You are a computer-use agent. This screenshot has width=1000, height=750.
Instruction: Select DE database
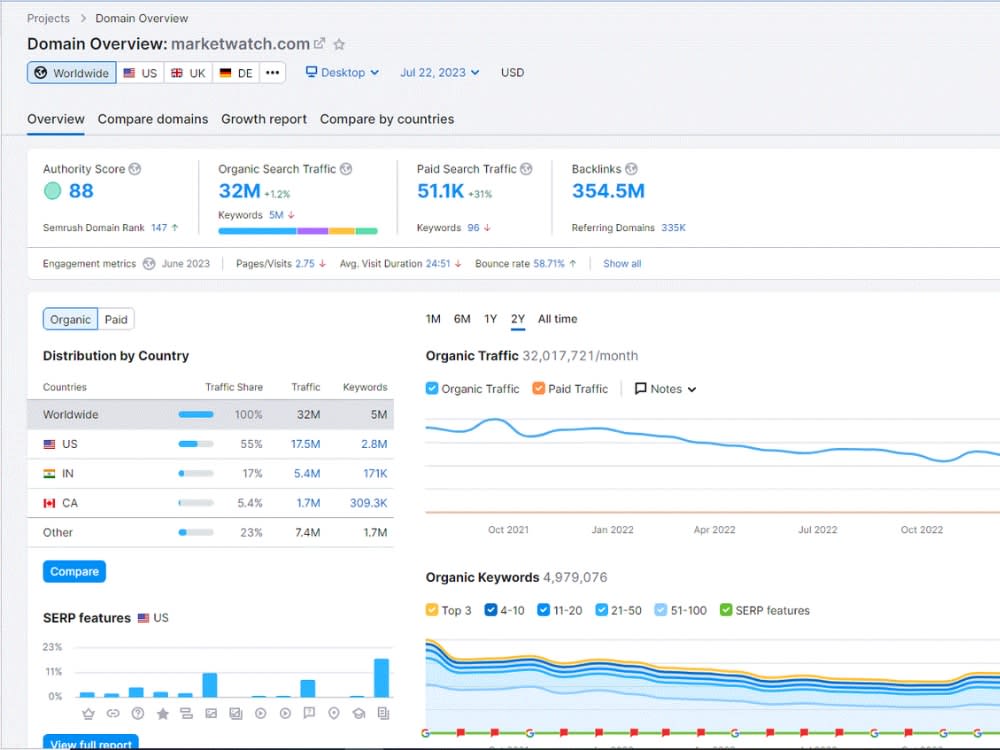click(236, 73)
